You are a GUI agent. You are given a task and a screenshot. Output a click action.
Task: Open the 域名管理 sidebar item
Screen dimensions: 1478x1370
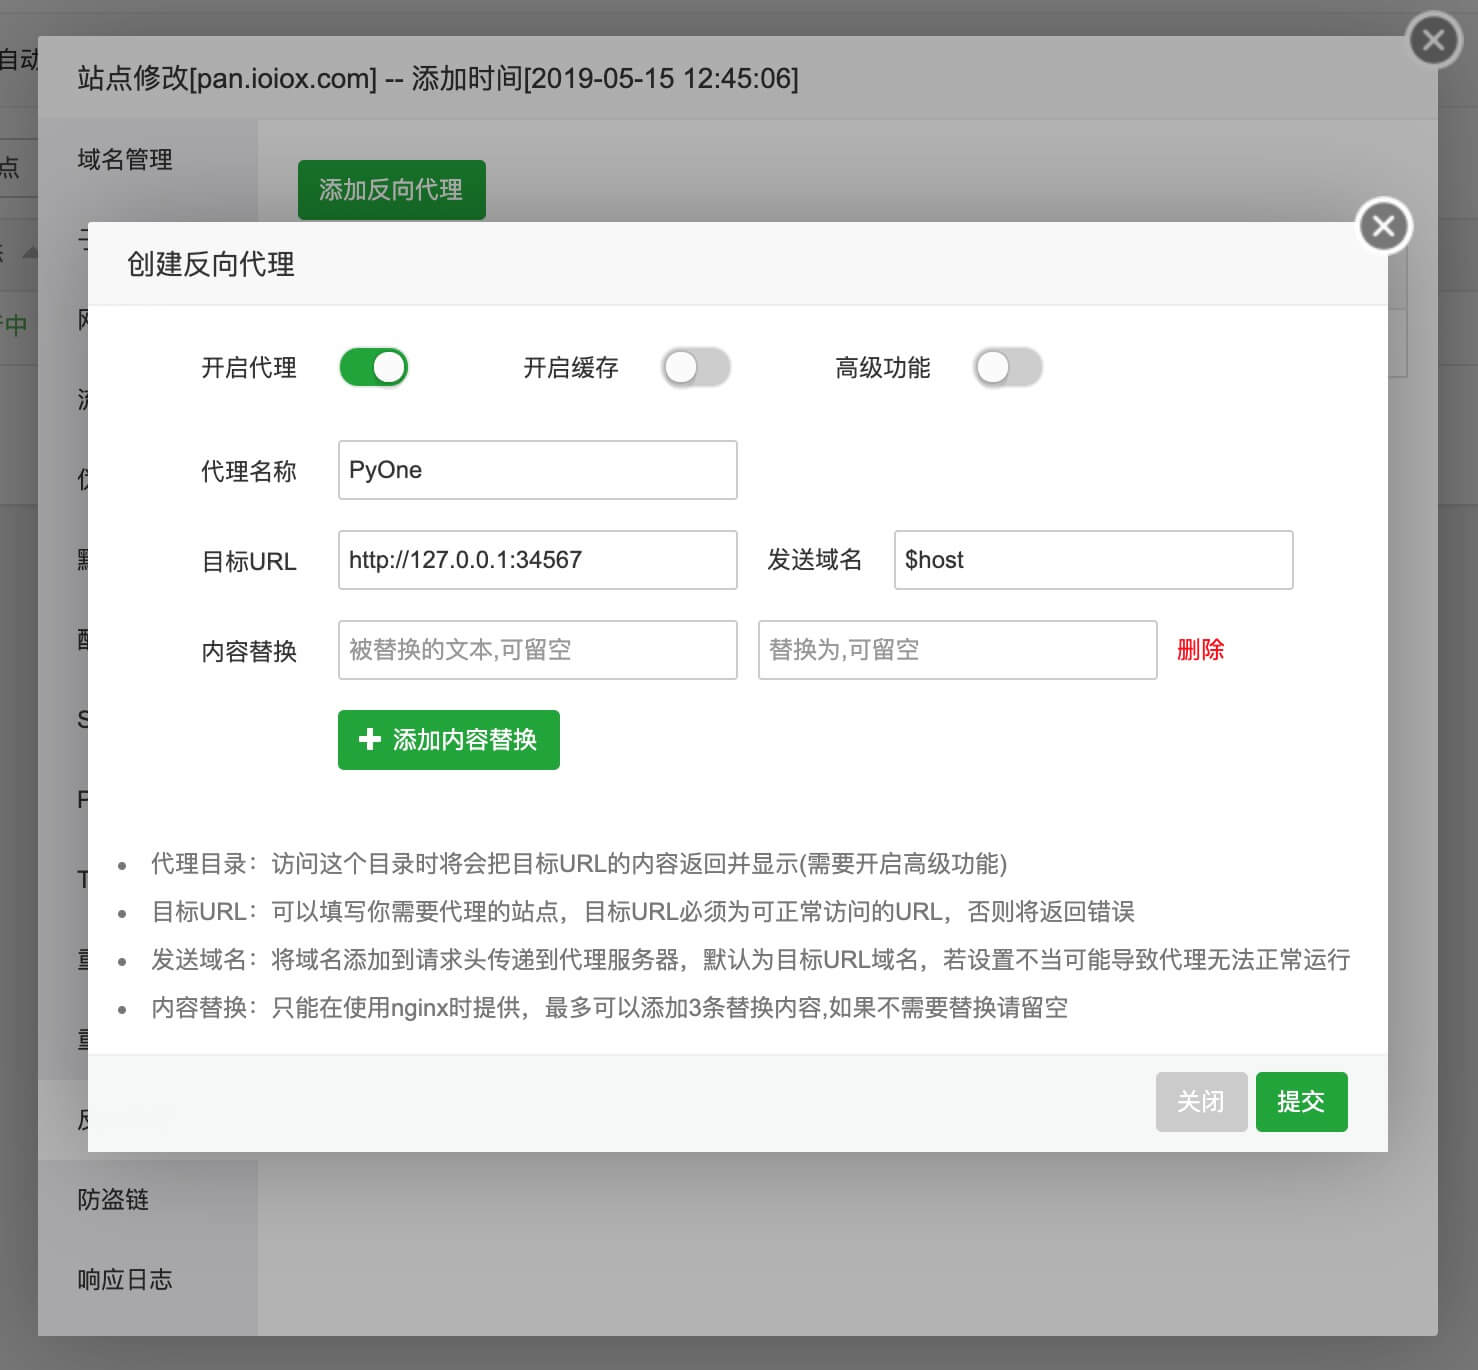tap(125, 160)
